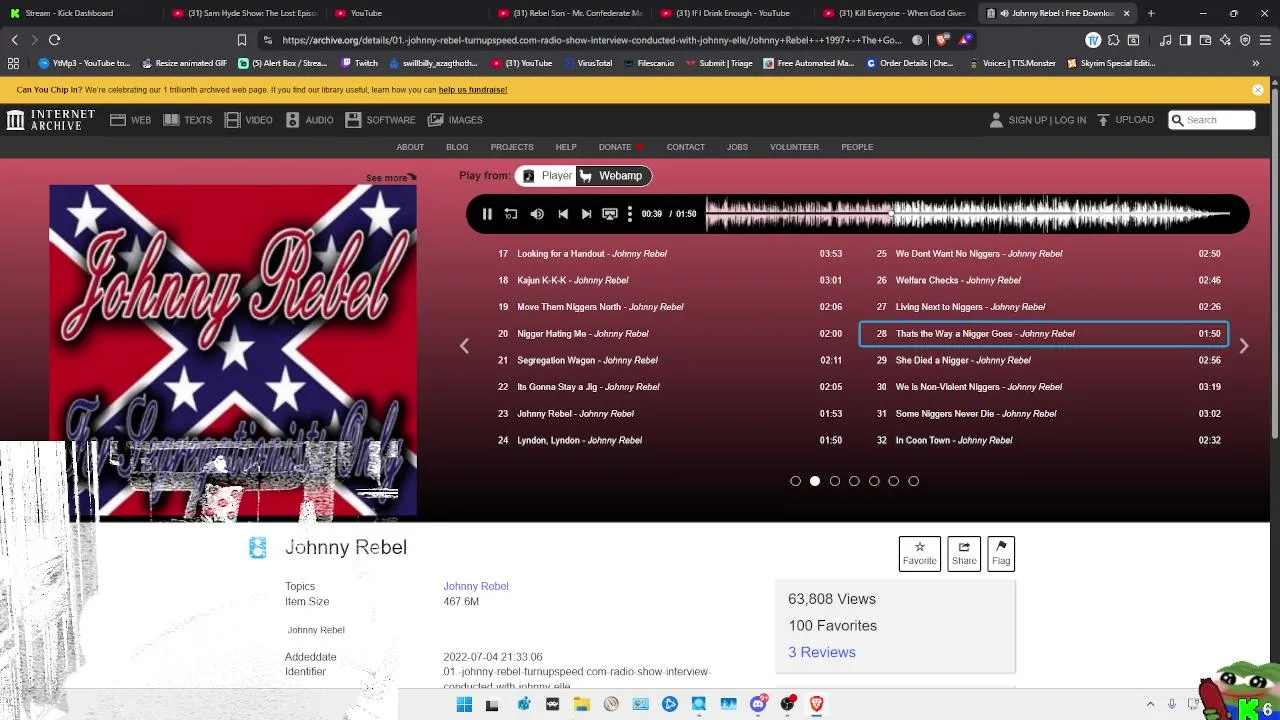
Task: Open the IMAGES media section
Action: [x=455, y=120]
